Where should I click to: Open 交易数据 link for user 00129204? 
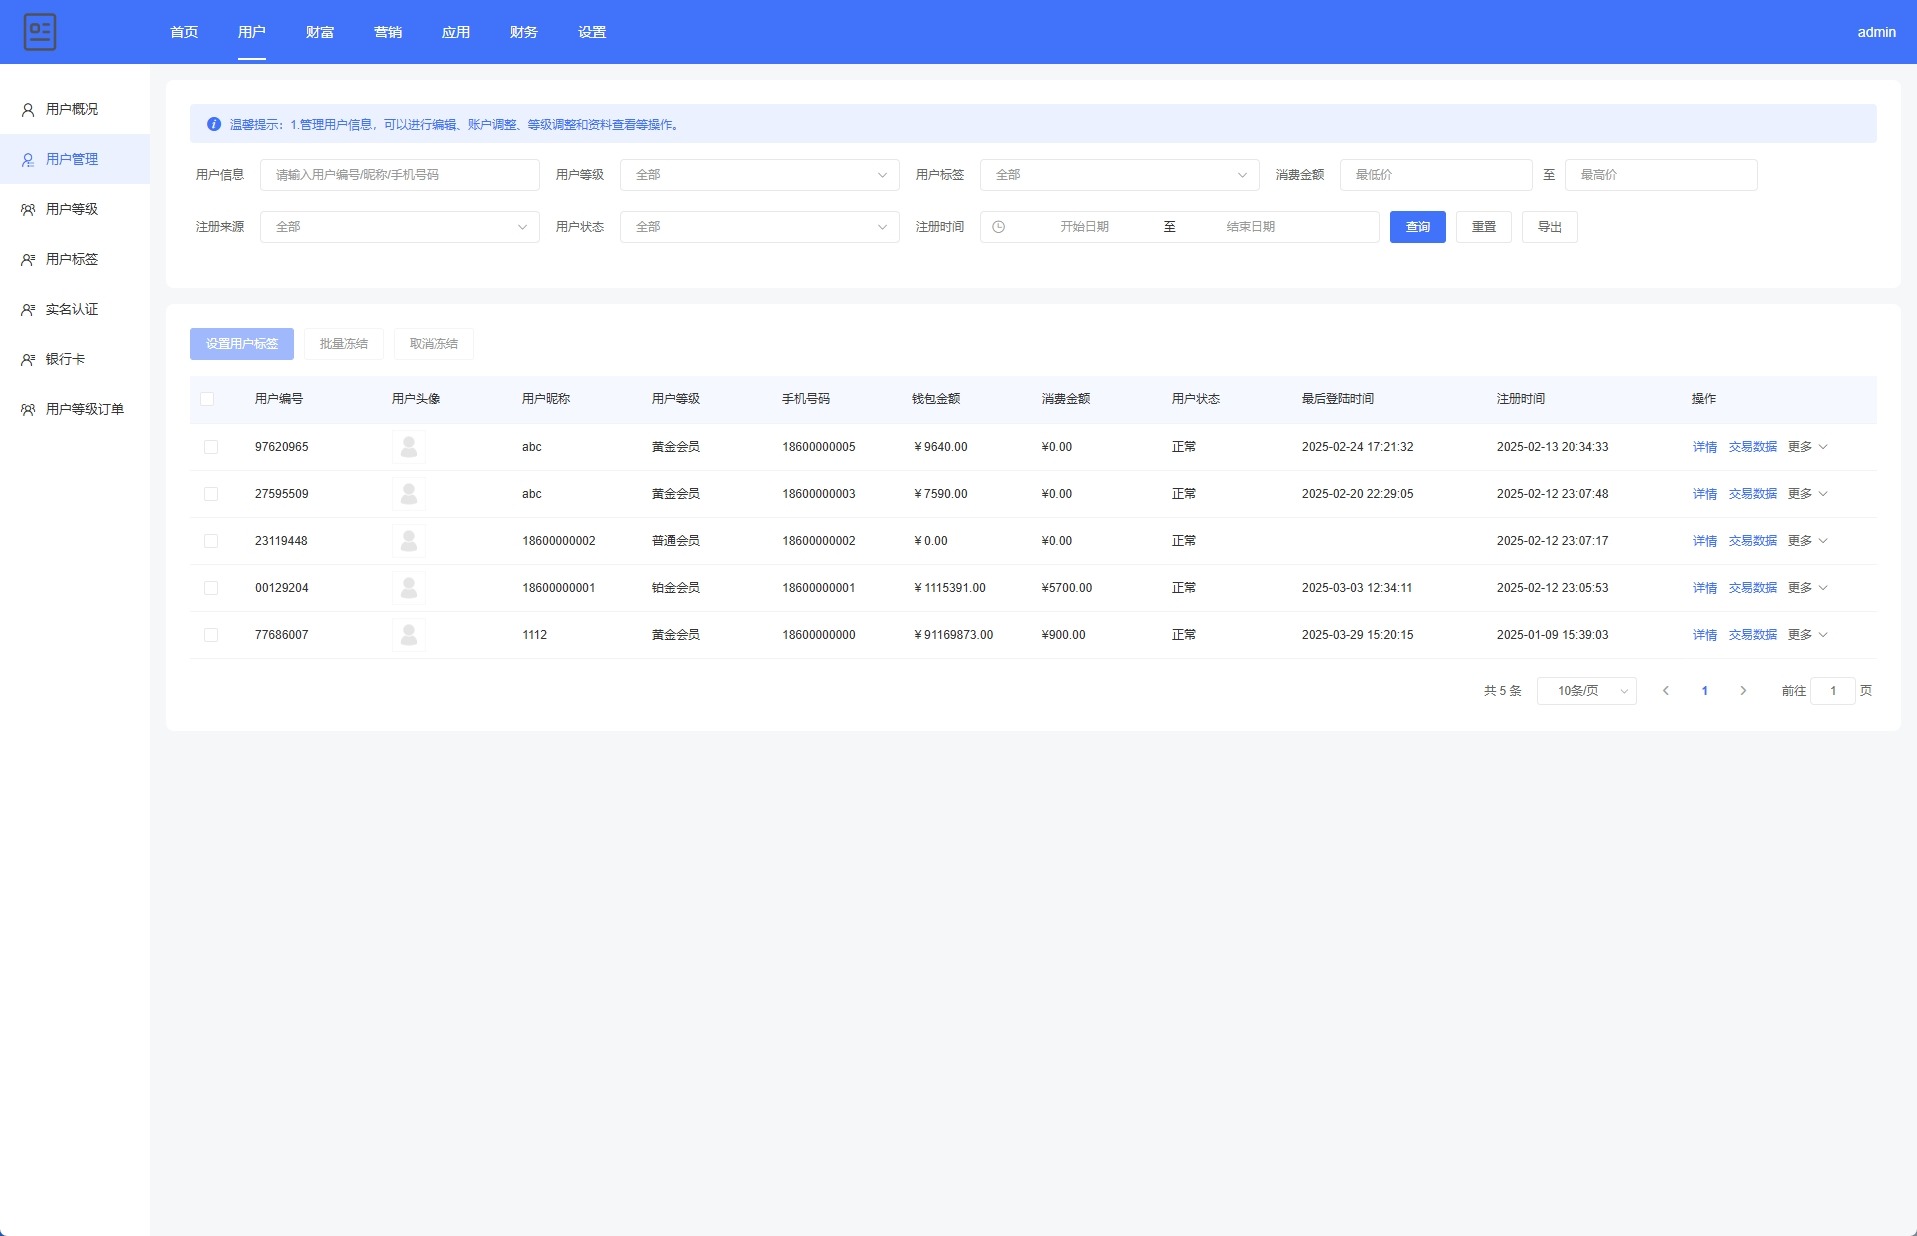1752,588
